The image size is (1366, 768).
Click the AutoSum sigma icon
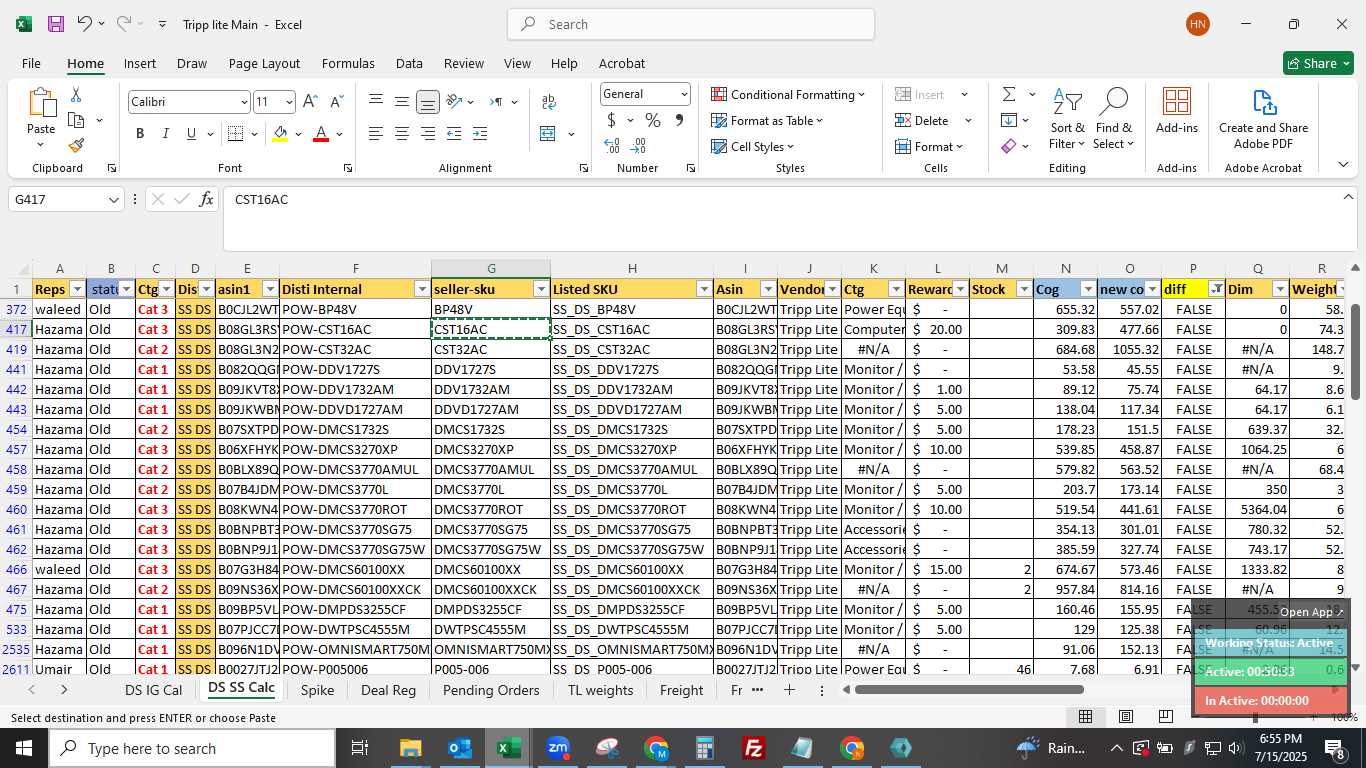(x=1008, y=94)
